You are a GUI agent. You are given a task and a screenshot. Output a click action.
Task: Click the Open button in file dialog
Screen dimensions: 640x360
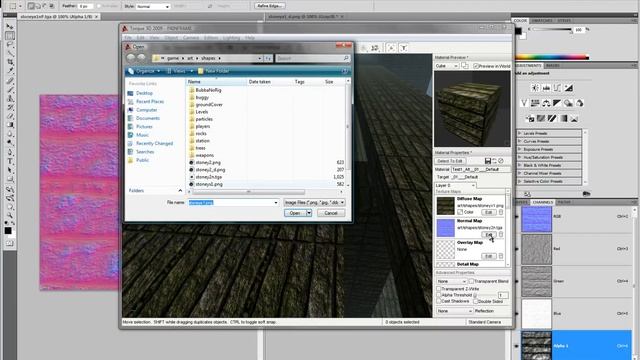click(295, 213)
